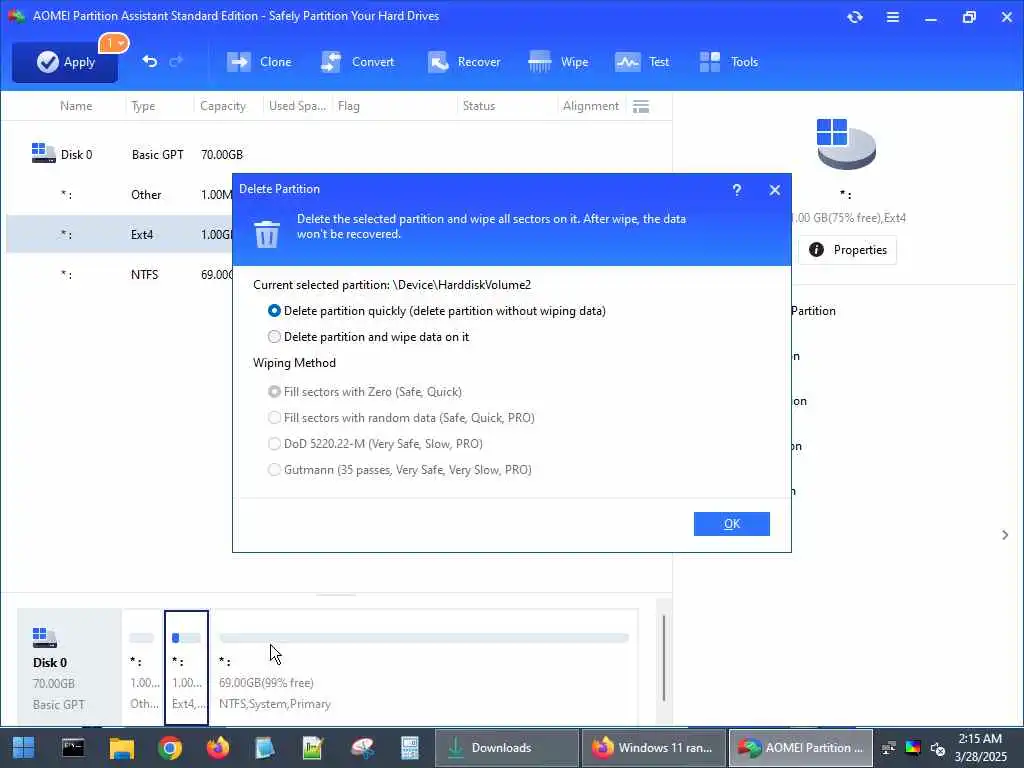Sort by Capacity column header
The width and height of the screenshot is (1024, 768).
pos(223,106)
